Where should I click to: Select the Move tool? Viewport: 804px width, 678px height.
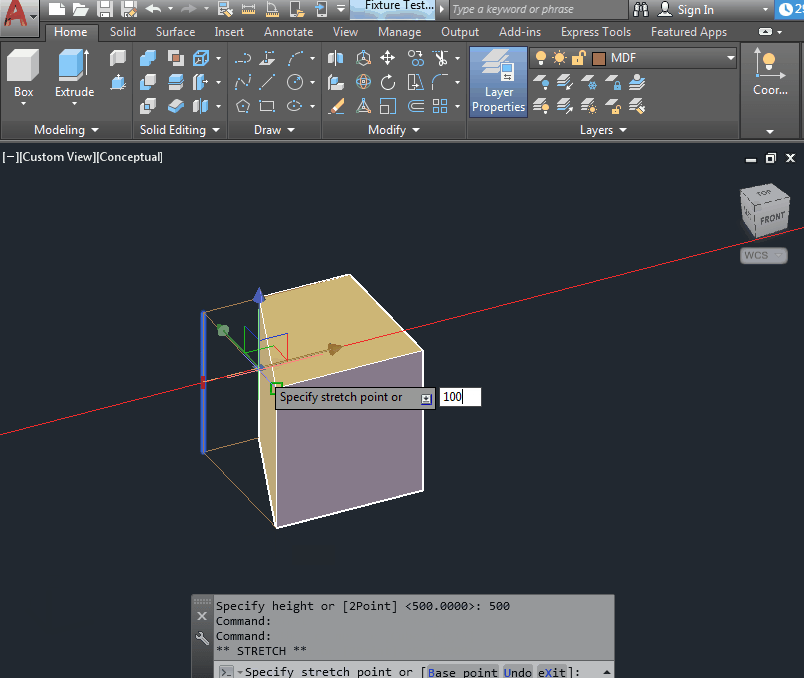click(x=388, y=58)
